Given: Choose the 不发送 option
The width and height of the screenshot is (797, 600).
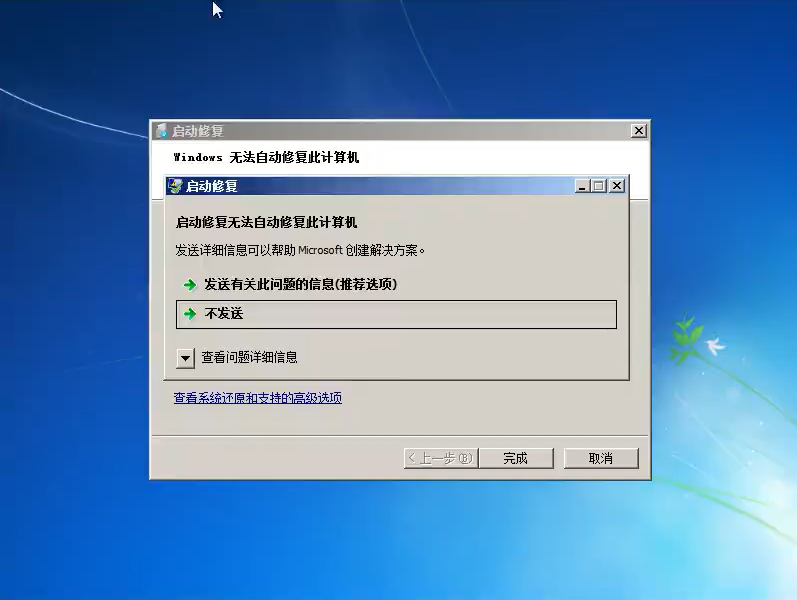Looking at the screenshot, I should coord(396,314).
